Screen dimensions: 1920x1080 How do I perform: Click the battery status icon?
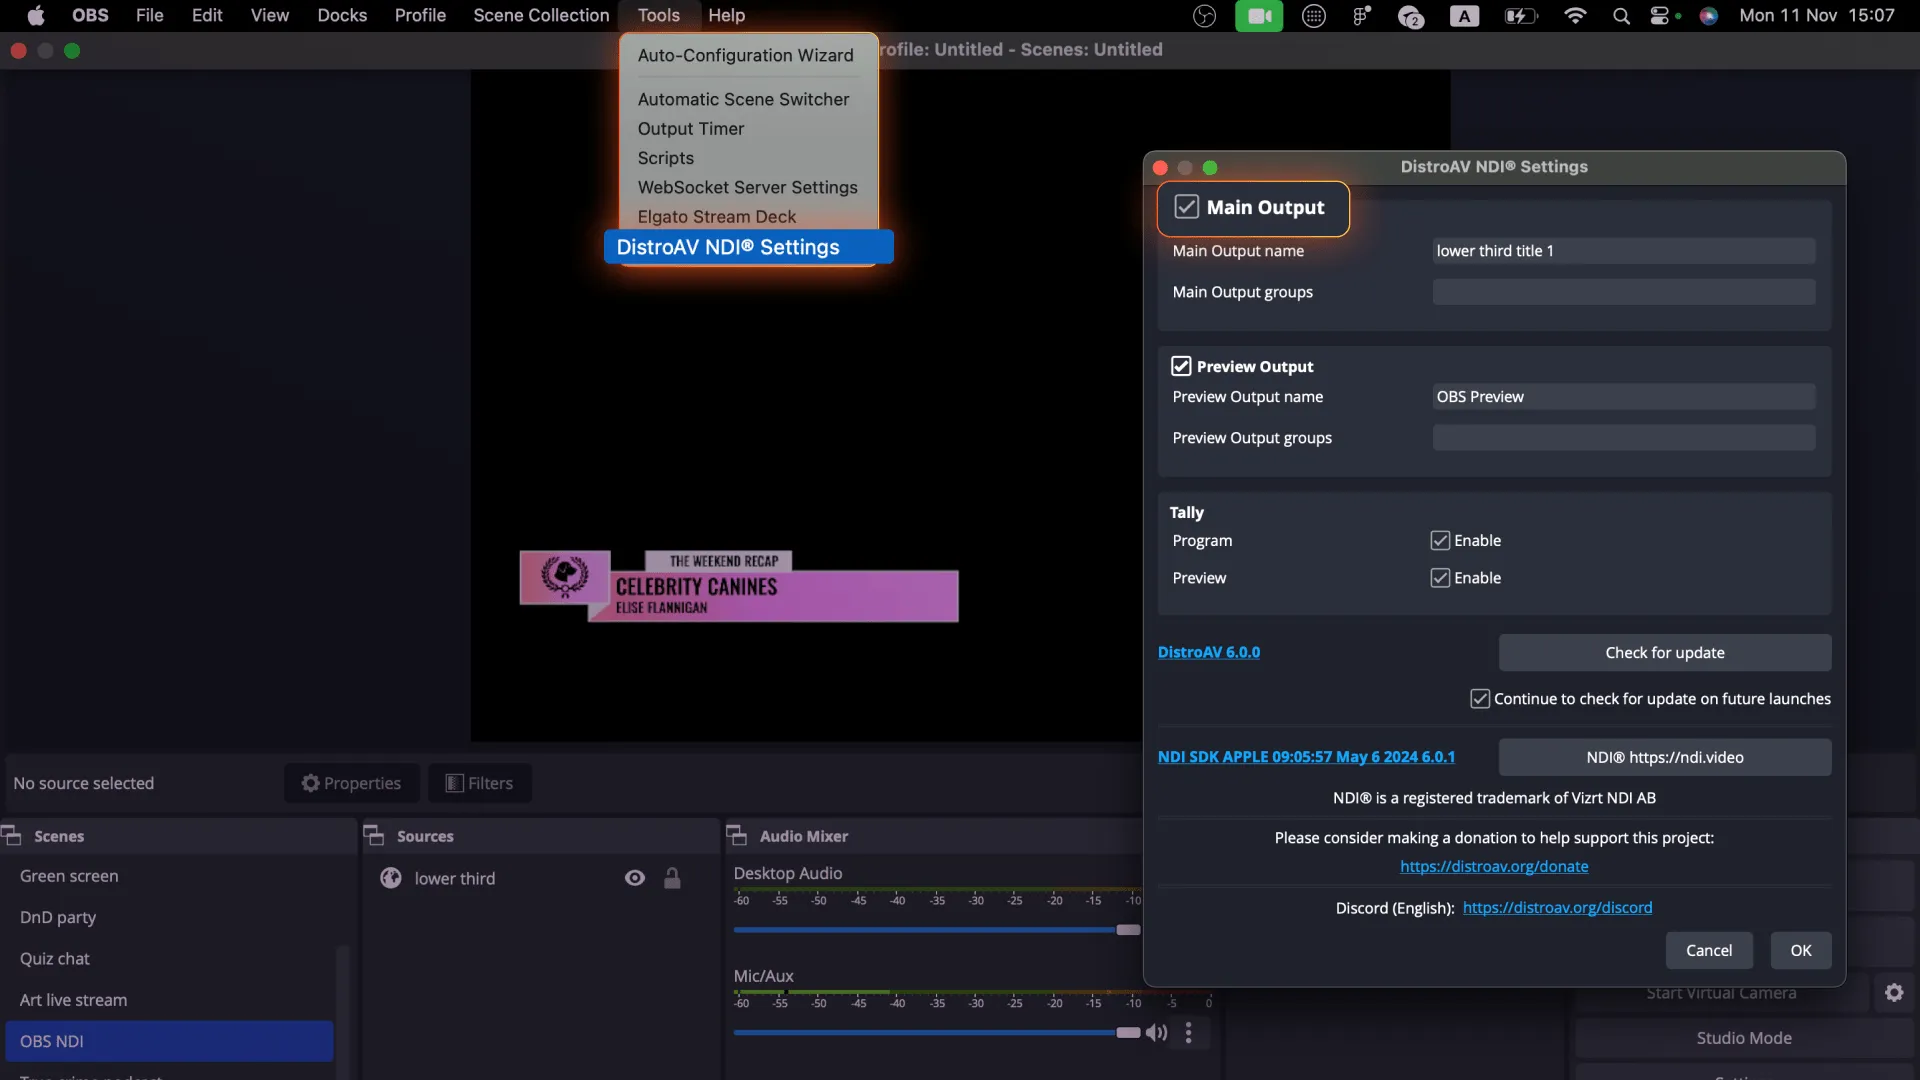coord(1520,16)
